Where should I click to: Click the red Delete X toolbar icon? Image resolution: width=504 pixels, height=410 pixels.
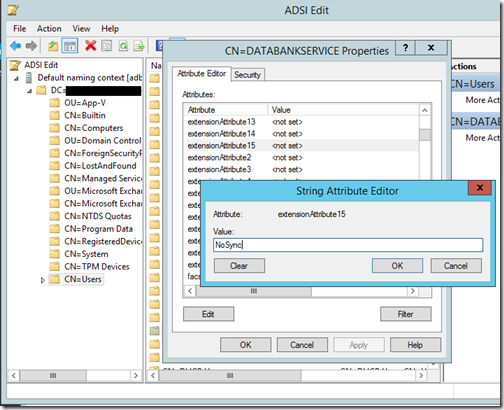pyautogui.click(x=90, y=46)
